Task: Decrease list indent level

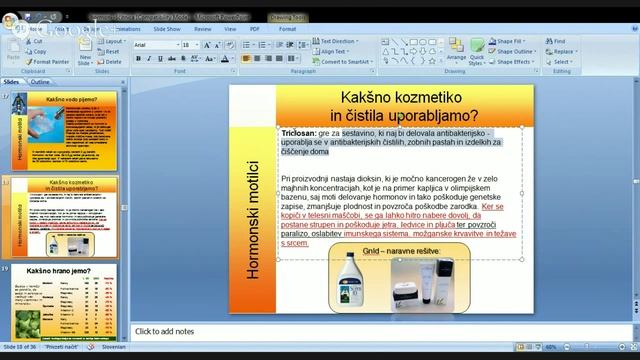Action: 280,45
